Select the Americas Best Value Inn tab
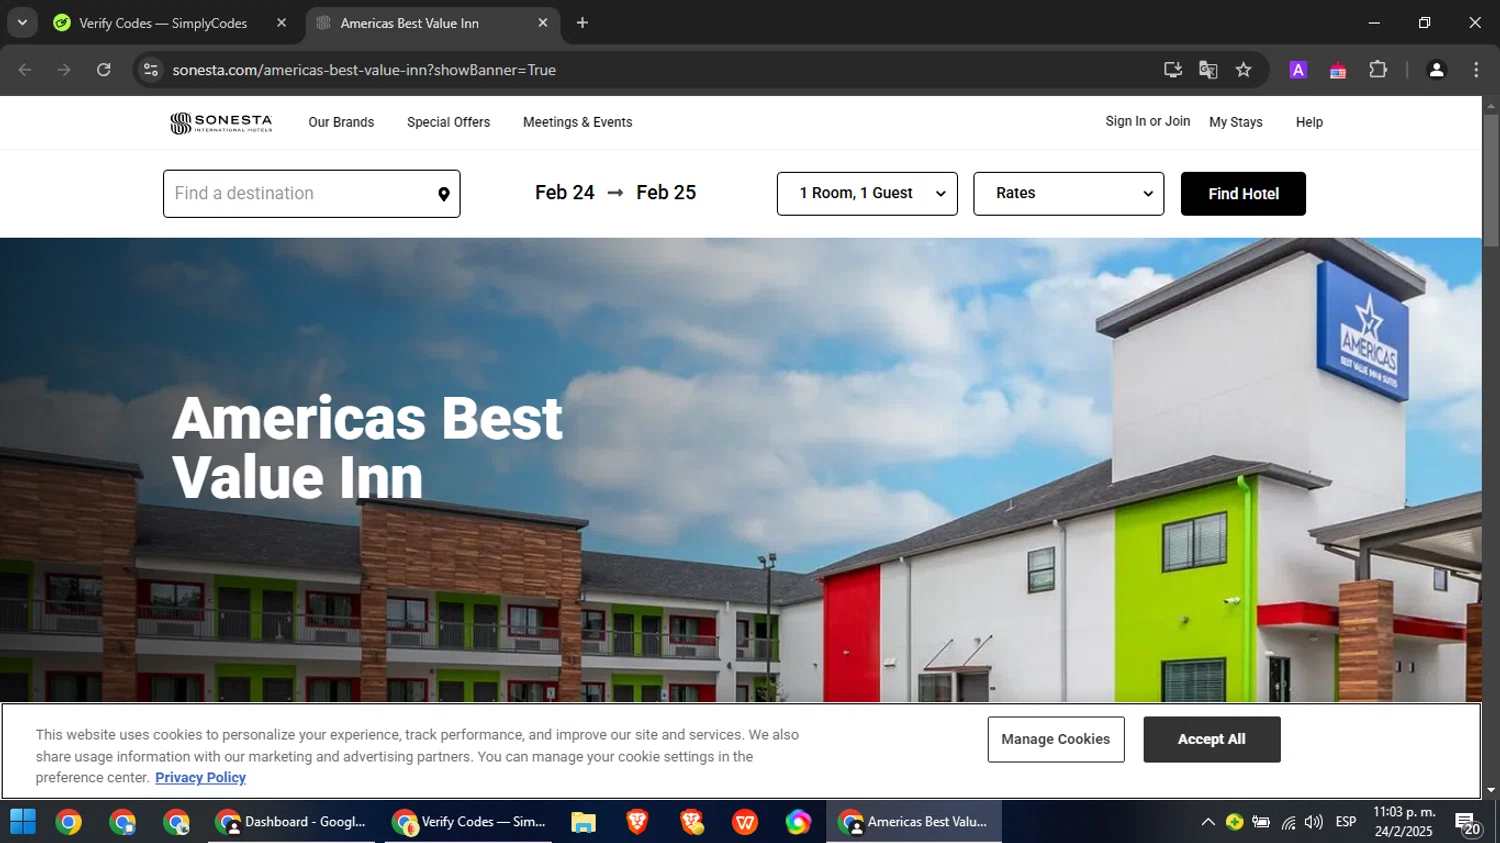This screenshot has width=1500, height=843. pyautogui.click(x=410, y=23)
